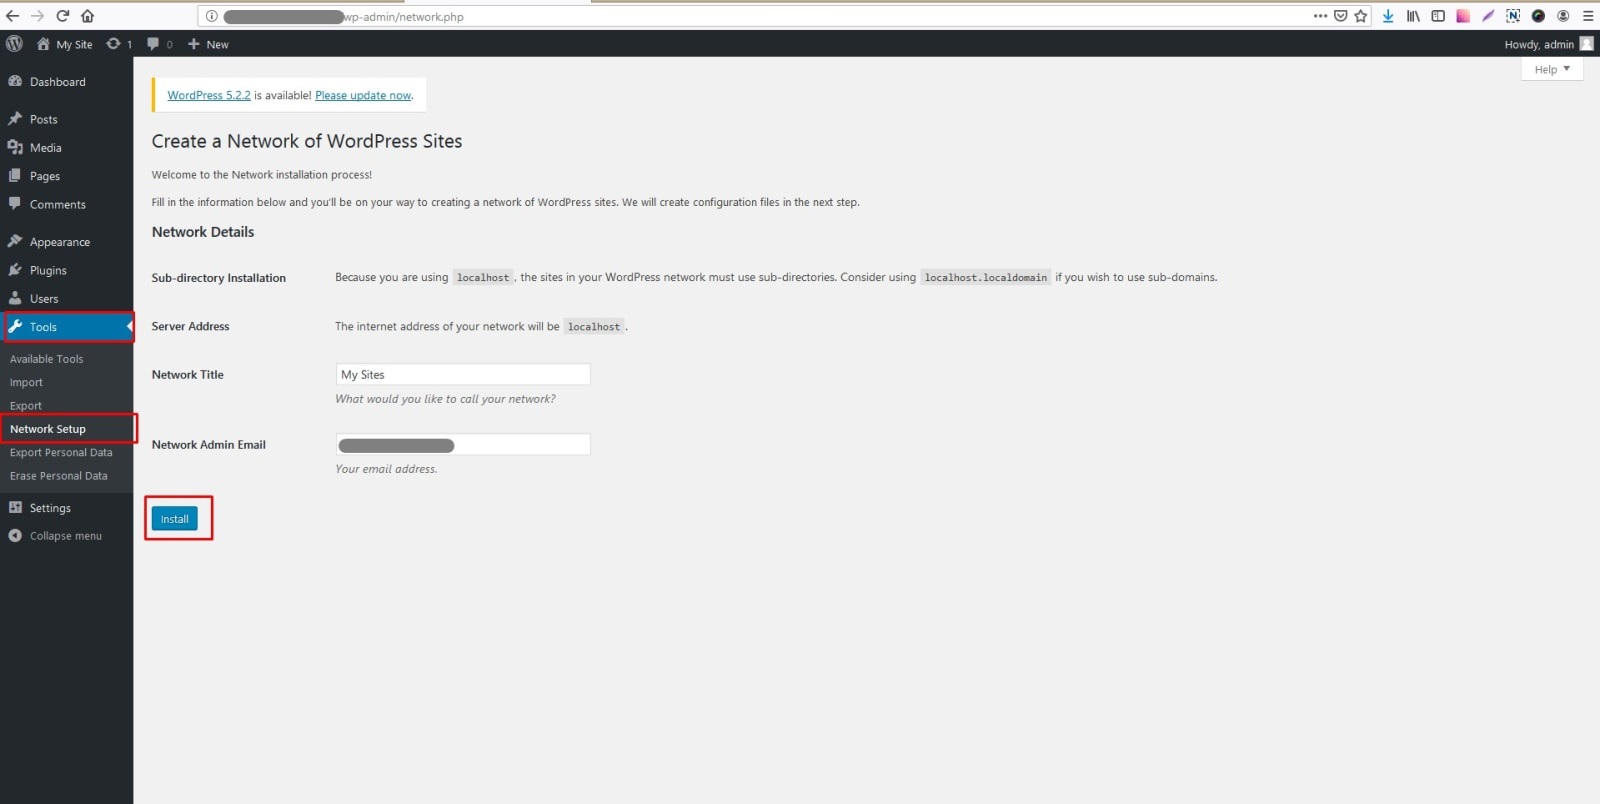Open the Firefox hamburger menu
1600x804 pixels.
click(x=1587, y=16)
